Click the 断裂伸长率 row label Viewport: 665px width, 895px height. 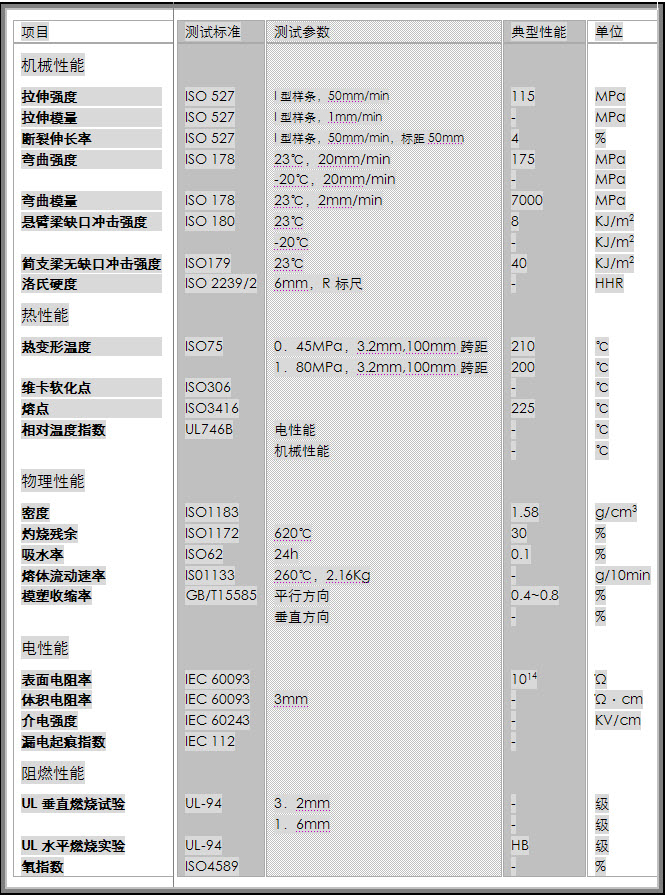[x=56, y=138]
